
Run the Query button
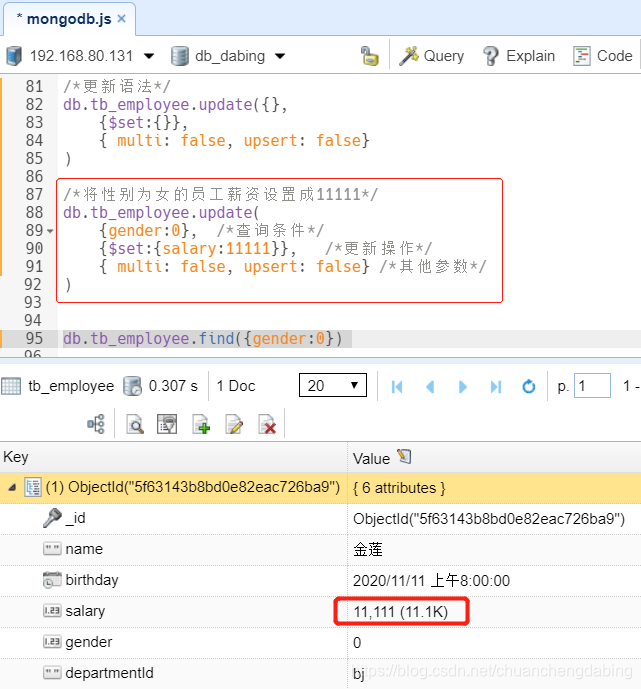pos(431,56)
